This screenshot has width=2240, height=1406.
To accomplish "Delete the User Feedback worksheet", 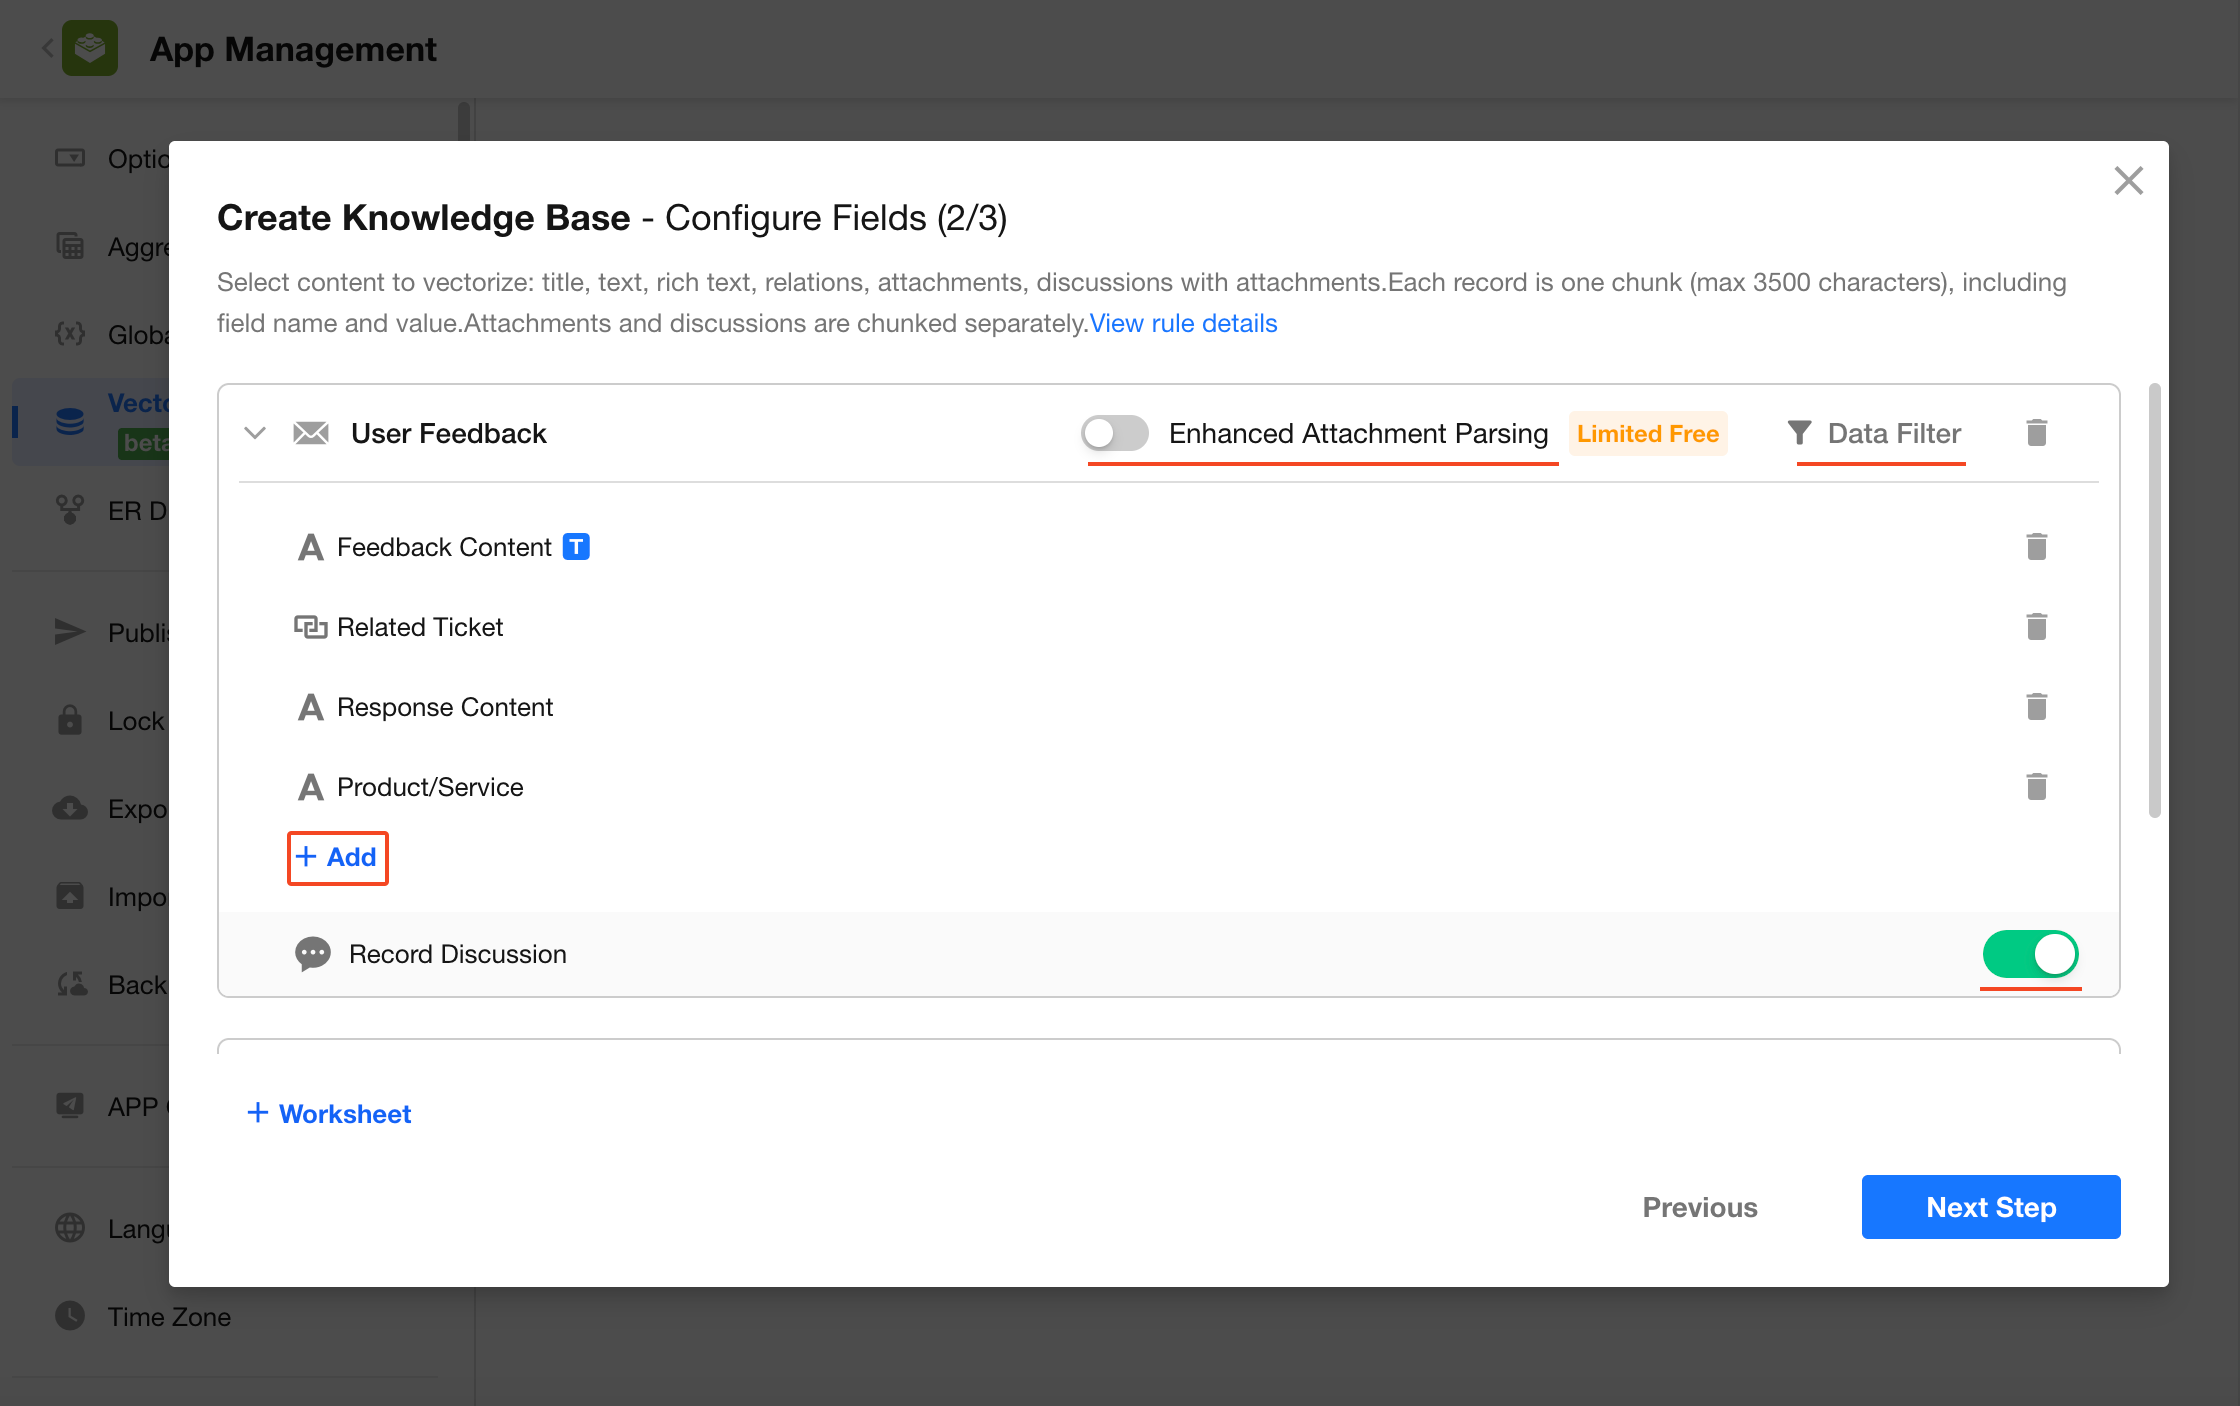I will [x=2036, y=433].
